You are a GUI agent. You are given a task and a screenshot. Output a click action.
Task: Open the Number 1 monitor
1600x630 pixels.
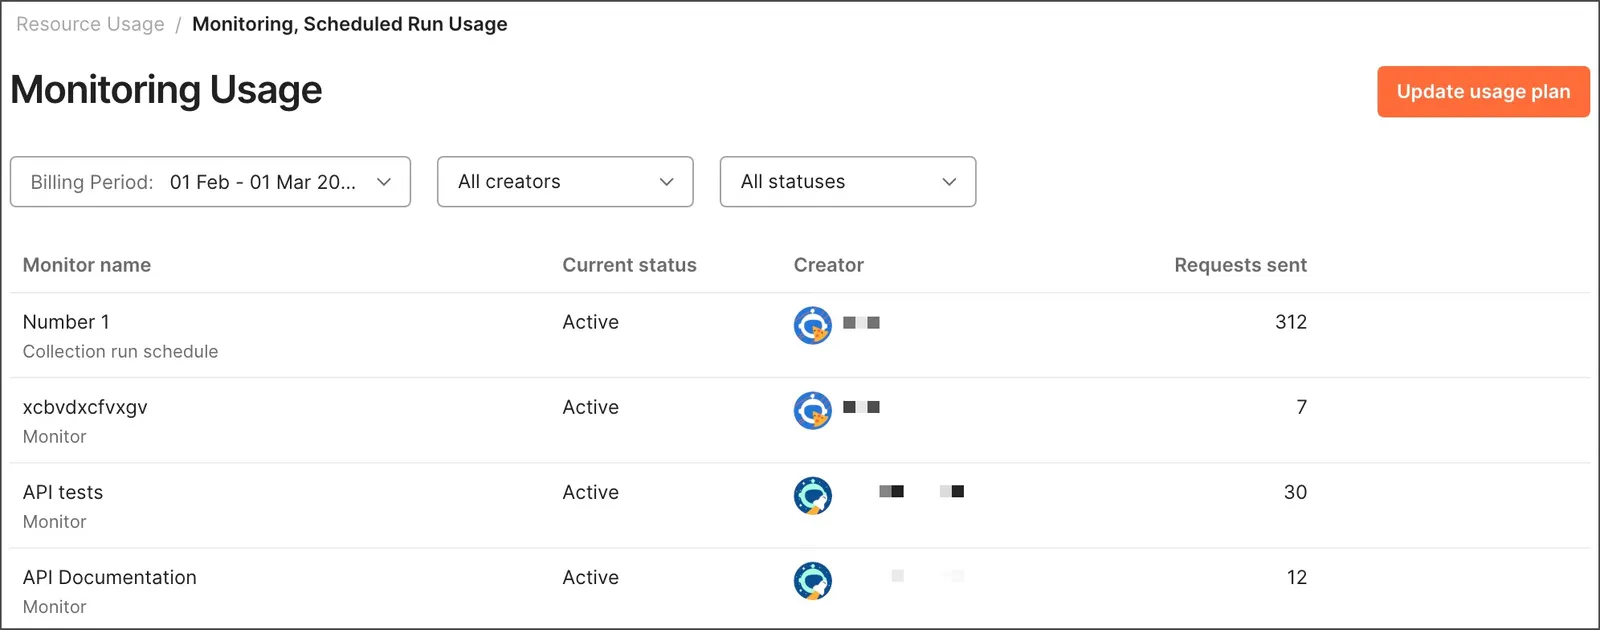point(66,322)
